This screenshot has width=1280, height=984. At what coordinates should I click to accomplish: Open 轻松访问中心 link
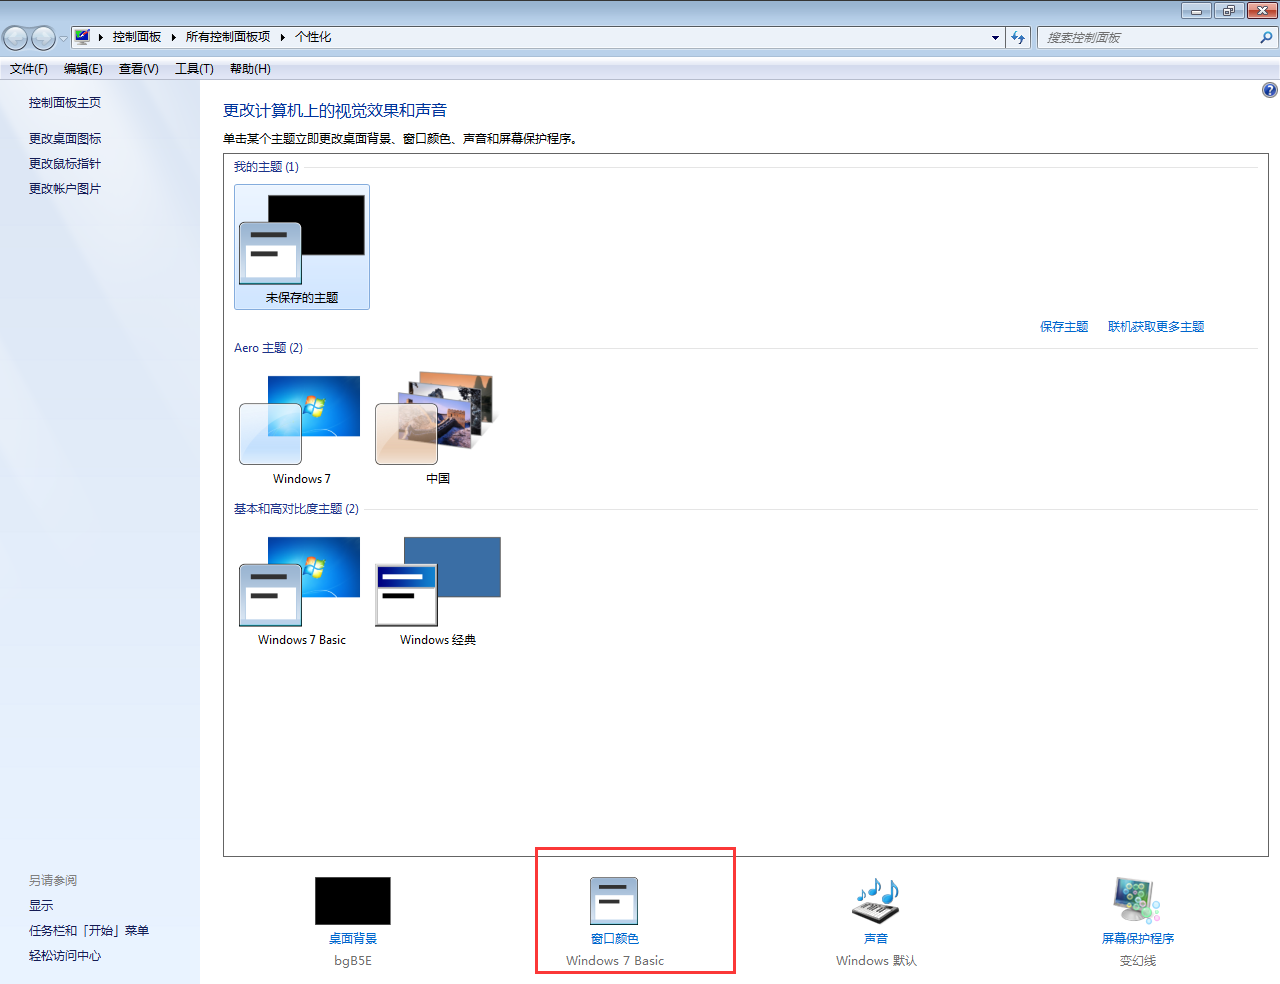tap(65, 956)
